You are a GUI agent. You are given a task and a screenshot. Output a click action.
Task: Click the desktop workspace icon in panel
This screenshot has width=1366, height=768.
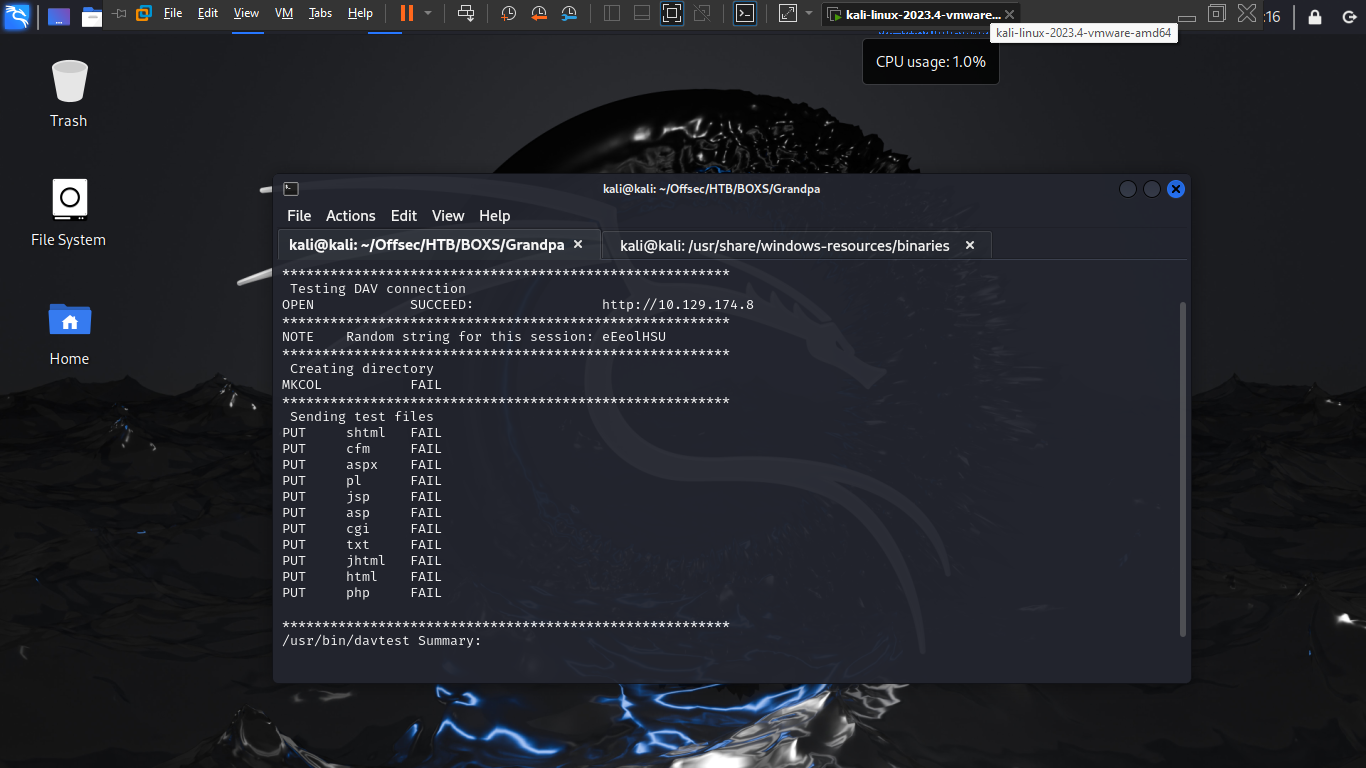tap(59, 16)
